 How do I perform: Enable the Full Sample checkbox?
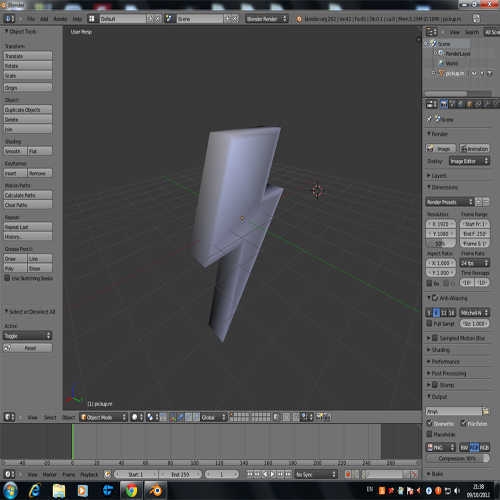(x=430, y=323)
